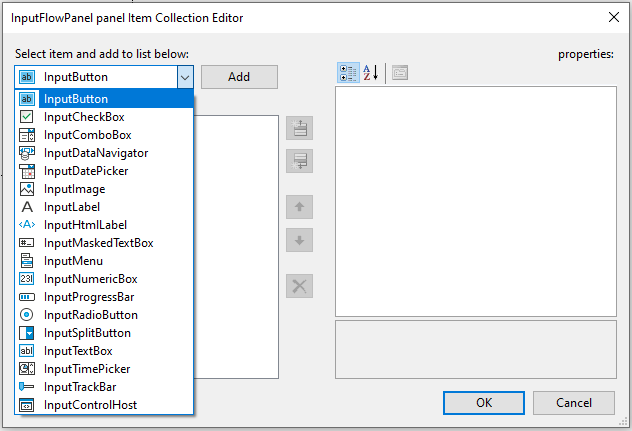Select InputProgressBar list entry
Viewport: 632px width, 431px height.
click(89, 297)
